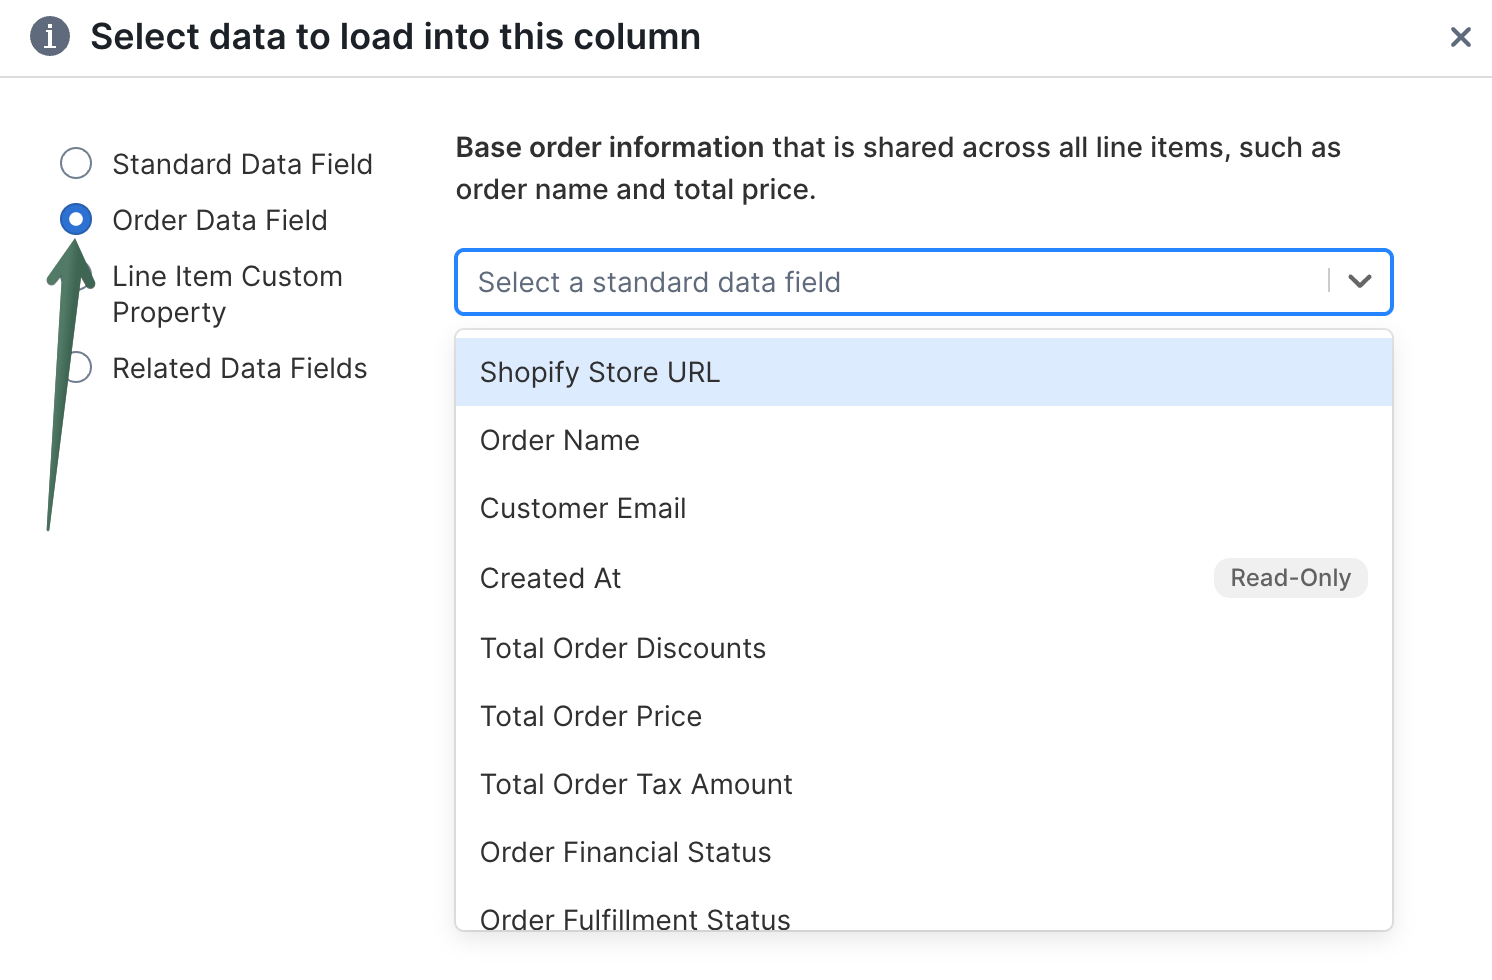The image size is (1492, 980).
Task: Click the Read-Only badge on Created At
Action: click(1290, 578)
